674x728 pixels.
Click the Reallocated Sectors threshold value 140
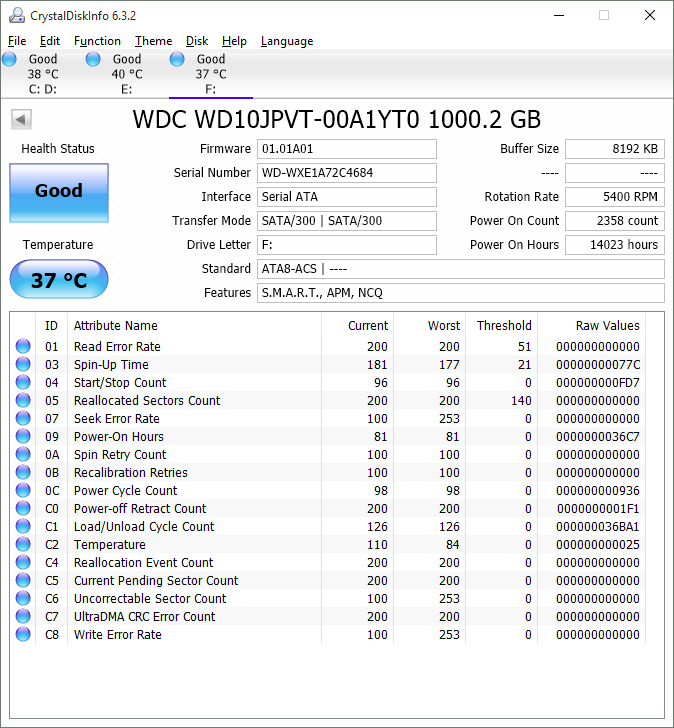pyautogui.click(x=521, y=400)
